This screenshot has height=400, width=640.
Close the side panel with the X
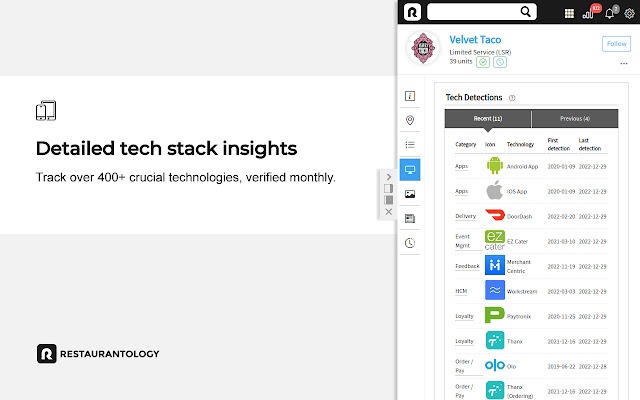pyautogui.click(x=389, y=212)
